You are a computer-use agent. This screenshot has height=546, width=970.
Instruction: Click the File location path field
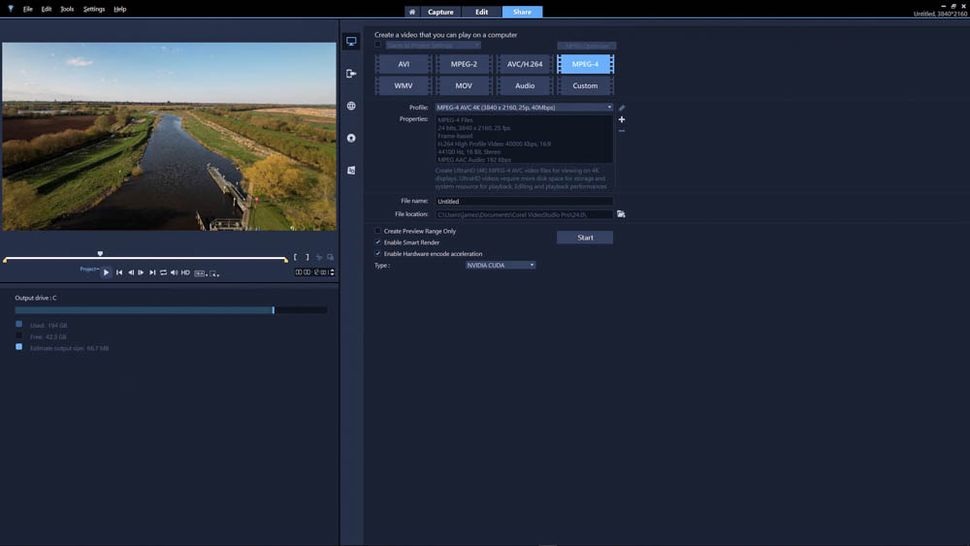pos(524,215)
